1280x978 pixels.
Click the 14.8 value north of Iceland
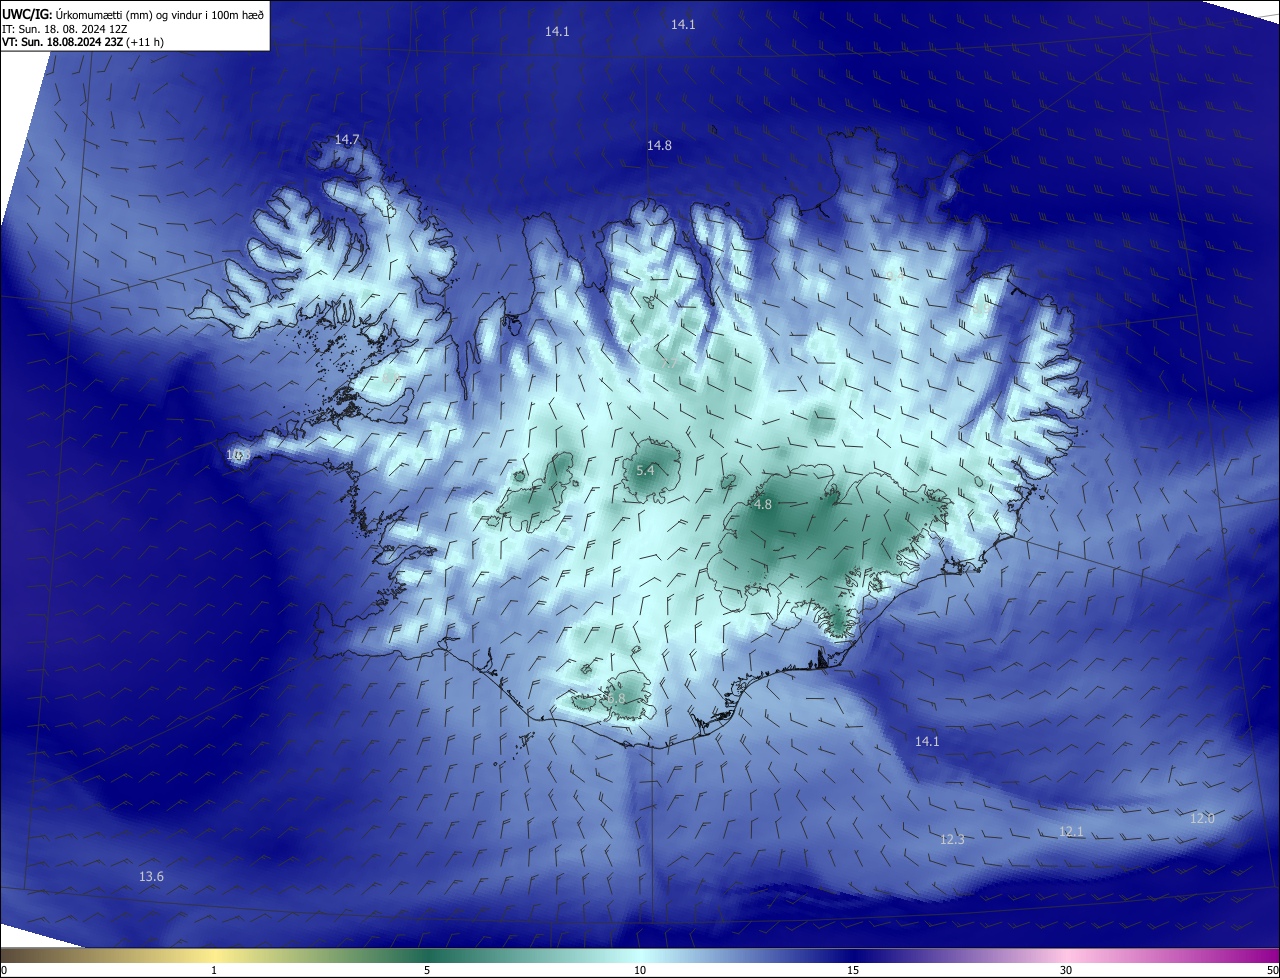click(x=659, y=145)
